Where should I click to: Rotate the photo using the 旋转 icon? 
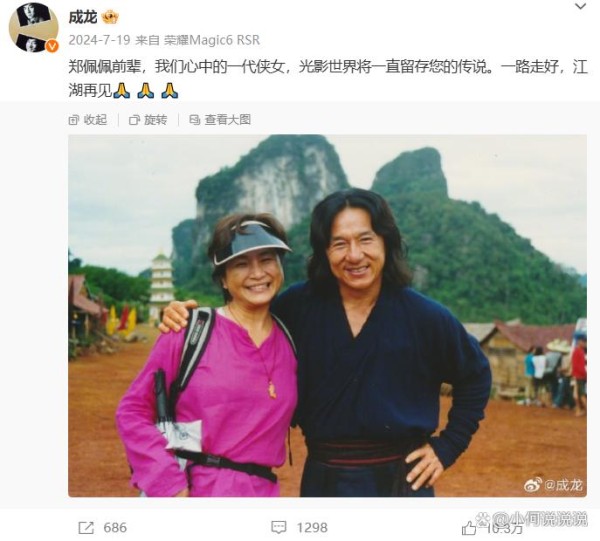(x=134, y=120)
